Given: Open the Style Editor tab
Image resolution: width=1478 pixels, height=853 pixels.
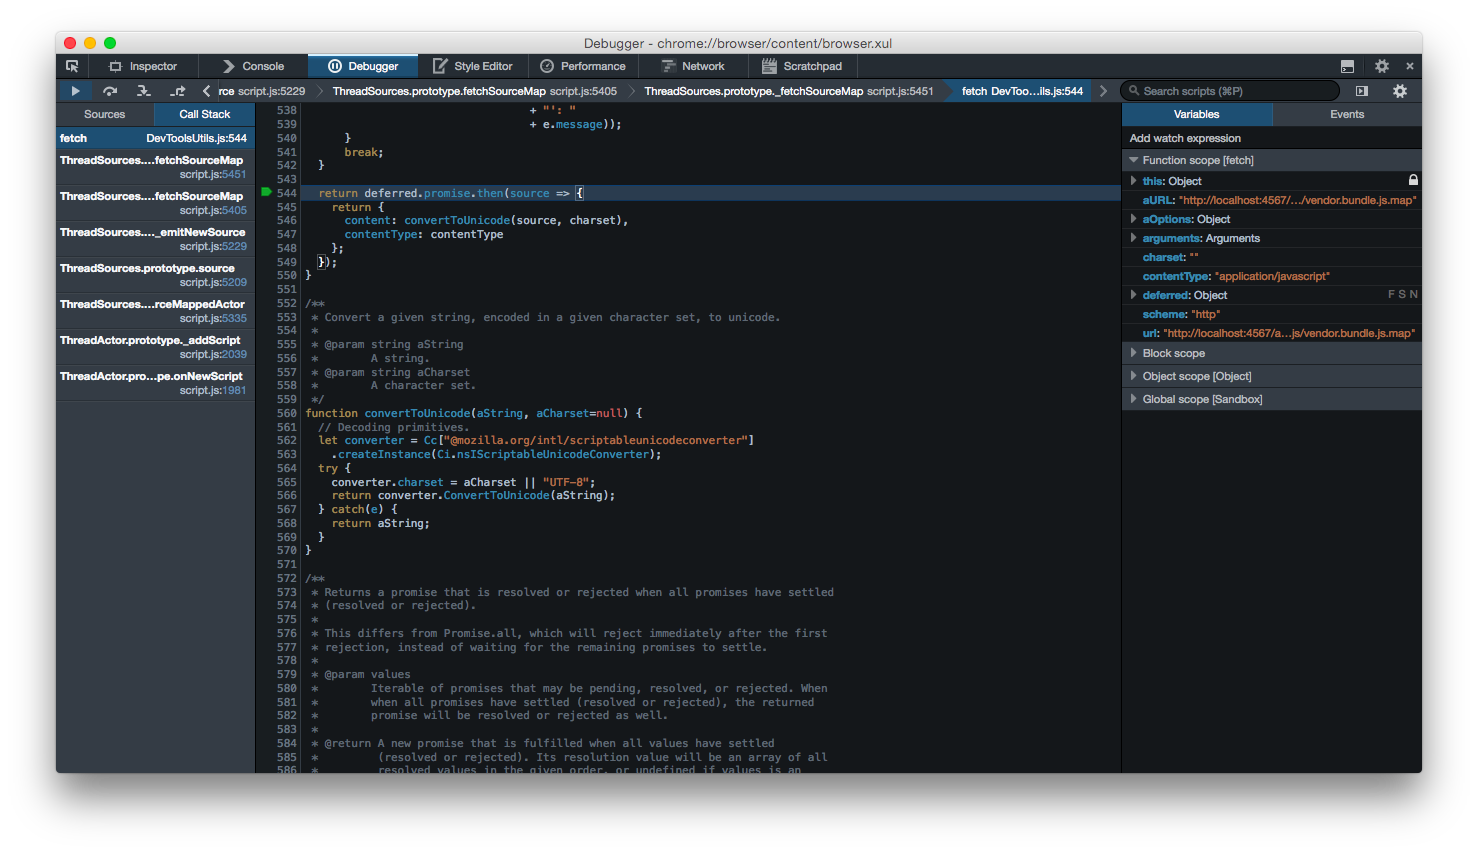Looking at the screenshot, I should 473,66.
